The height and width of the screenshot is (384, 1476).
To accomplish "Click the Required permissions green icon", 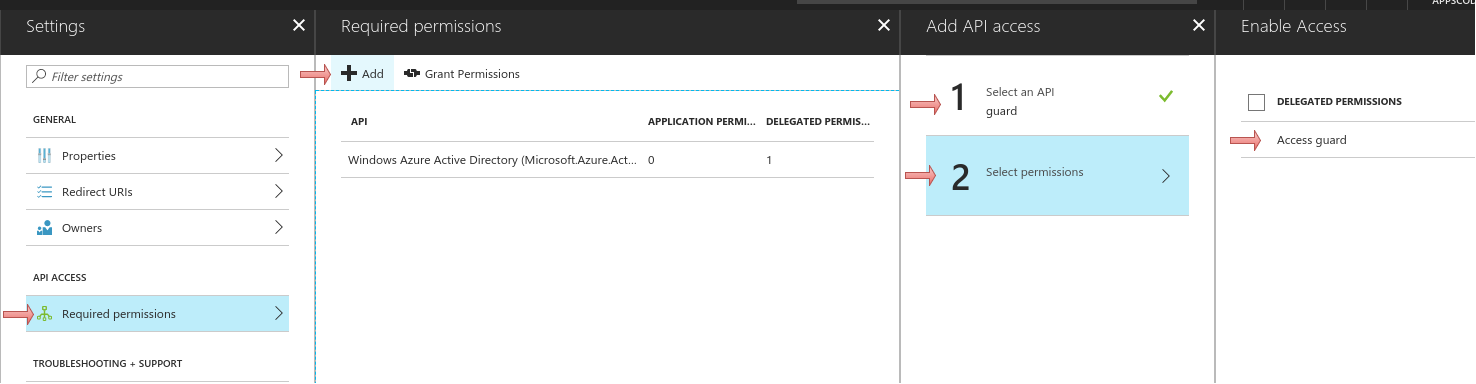I will 44,314.
